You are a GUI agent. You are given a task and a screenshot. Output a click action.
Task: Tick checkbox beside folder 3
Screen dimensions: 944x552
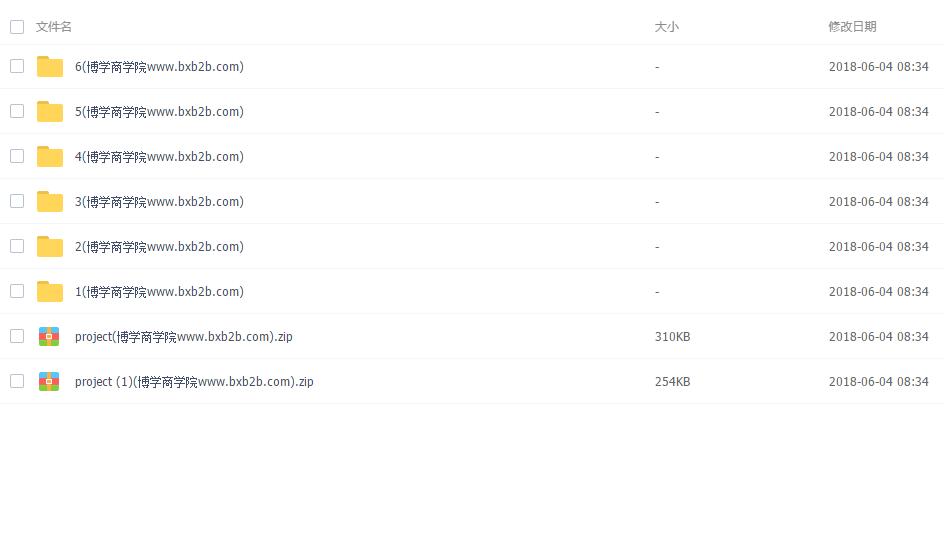(17, 201)
